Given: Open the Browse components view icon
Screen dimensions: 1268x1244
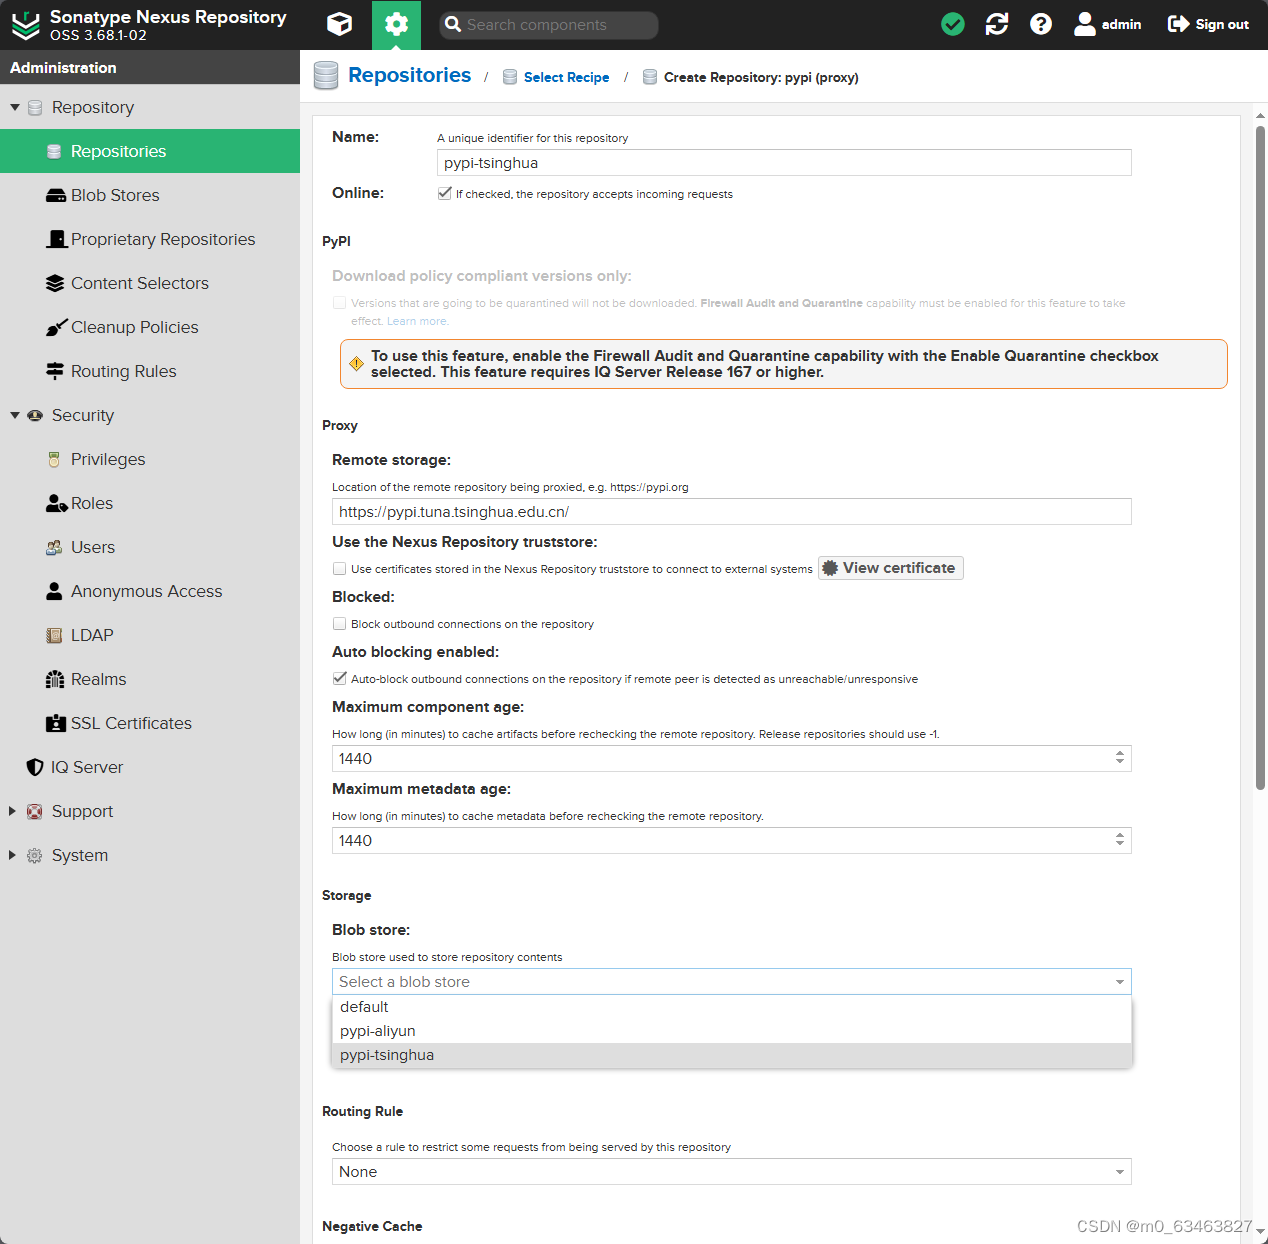Looking at the screenshot, I should (339, 23).
